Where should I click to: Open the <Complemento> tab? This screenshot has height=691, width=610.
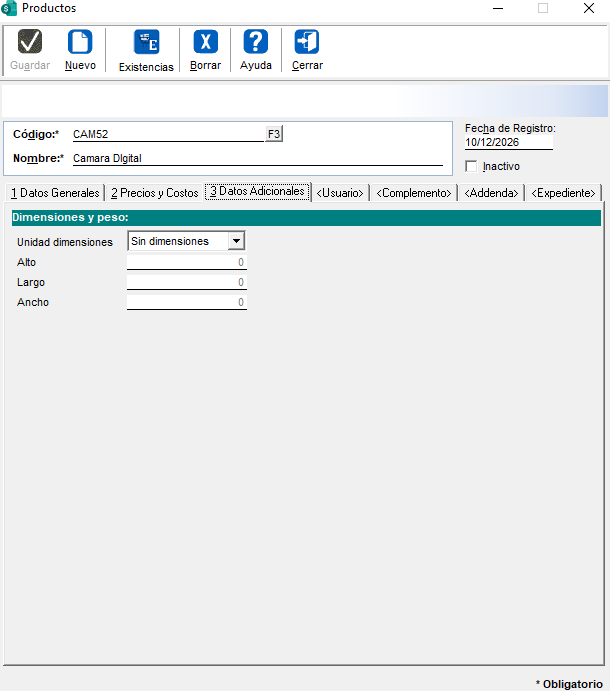(x=414, y=193)
